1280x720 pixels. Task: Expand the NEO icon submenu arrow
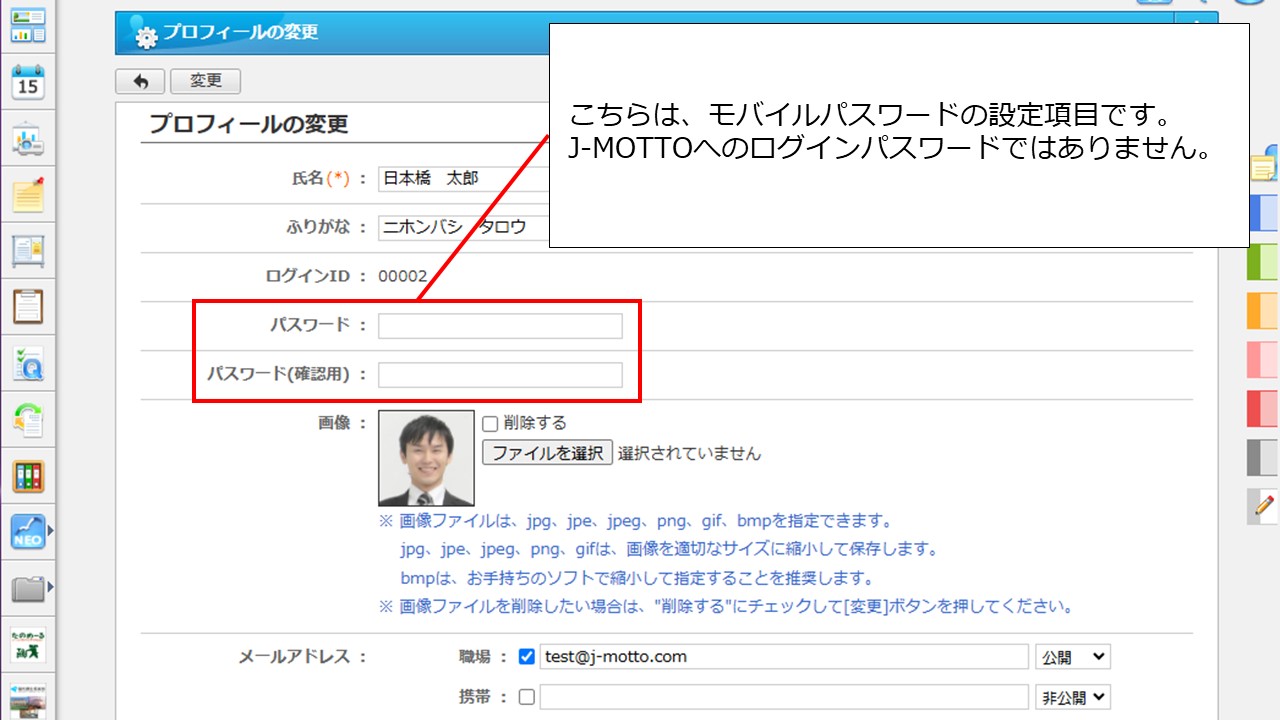point(50,532)
